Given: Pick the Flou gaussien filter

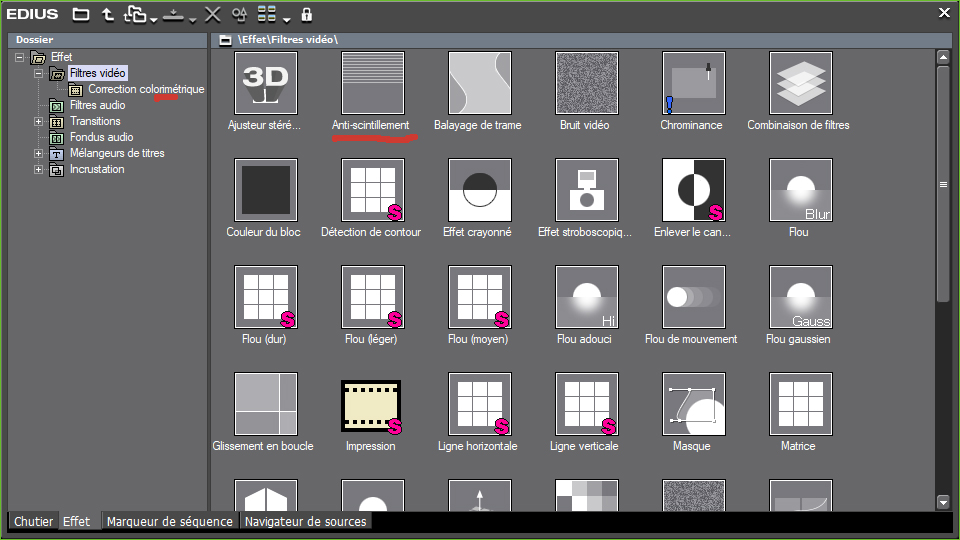Looking at the screenshot, I should click(800, 297).
